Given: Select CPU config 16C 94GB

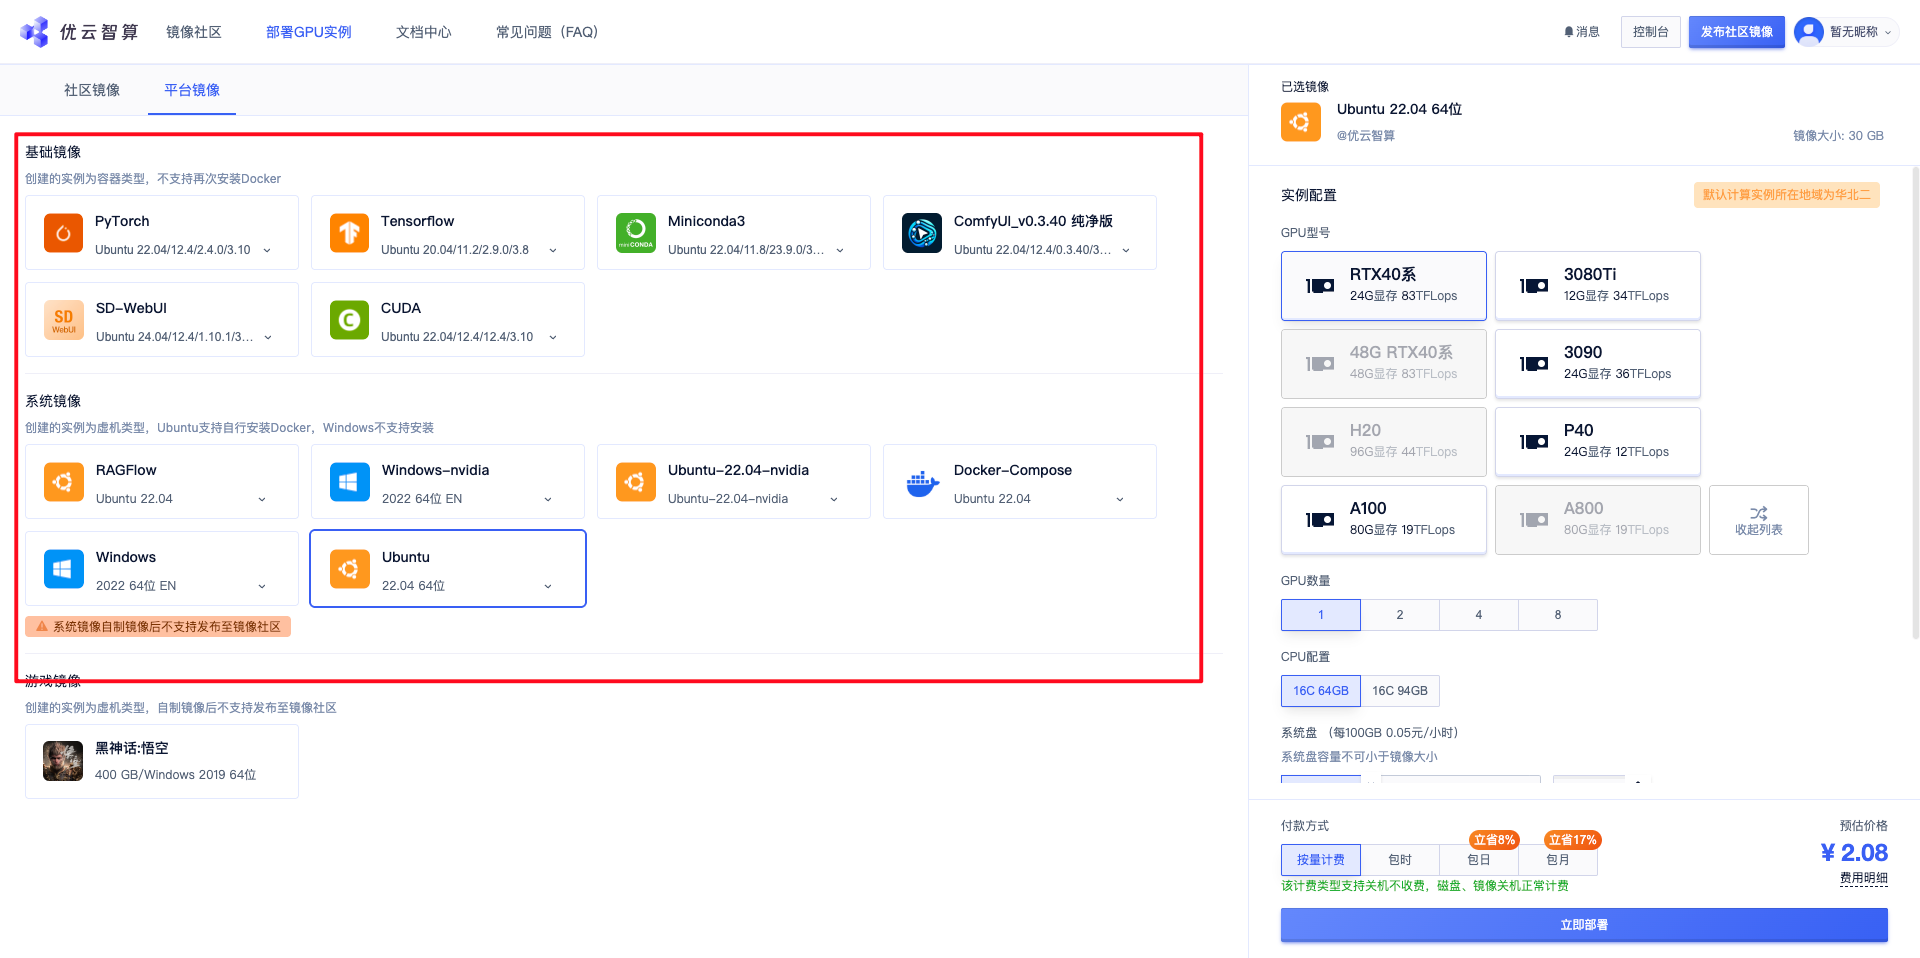Looking at the screenshot, I should 1400,691.
